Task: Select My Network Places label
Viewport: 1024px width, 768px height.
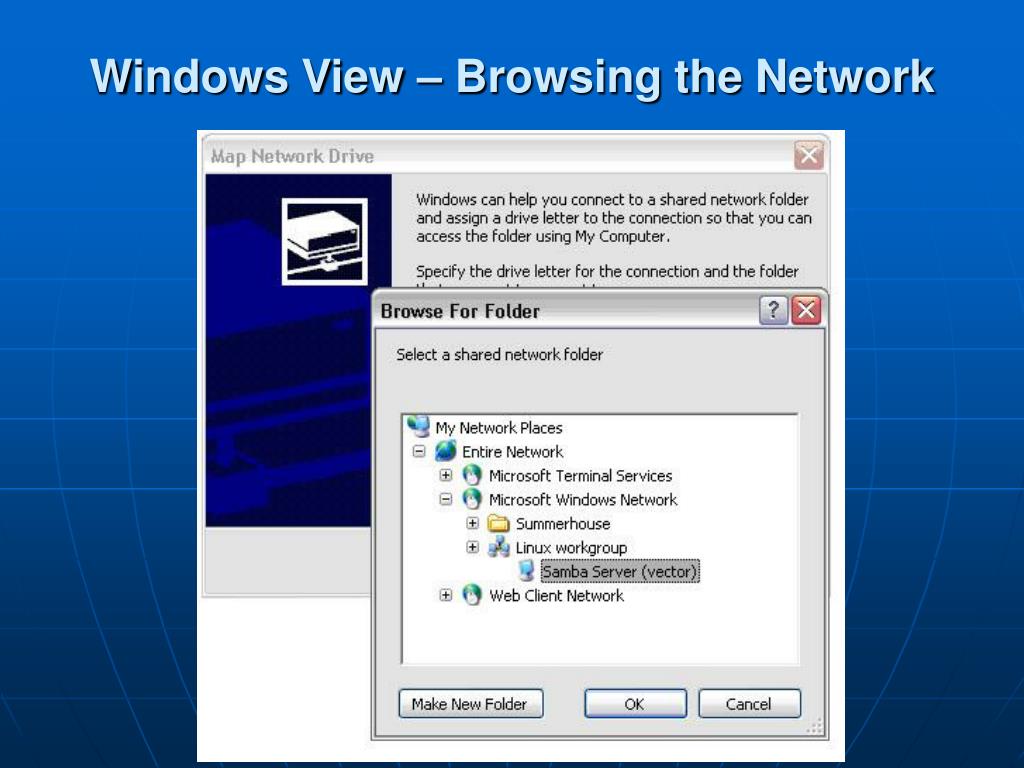Action: [499, 428]
